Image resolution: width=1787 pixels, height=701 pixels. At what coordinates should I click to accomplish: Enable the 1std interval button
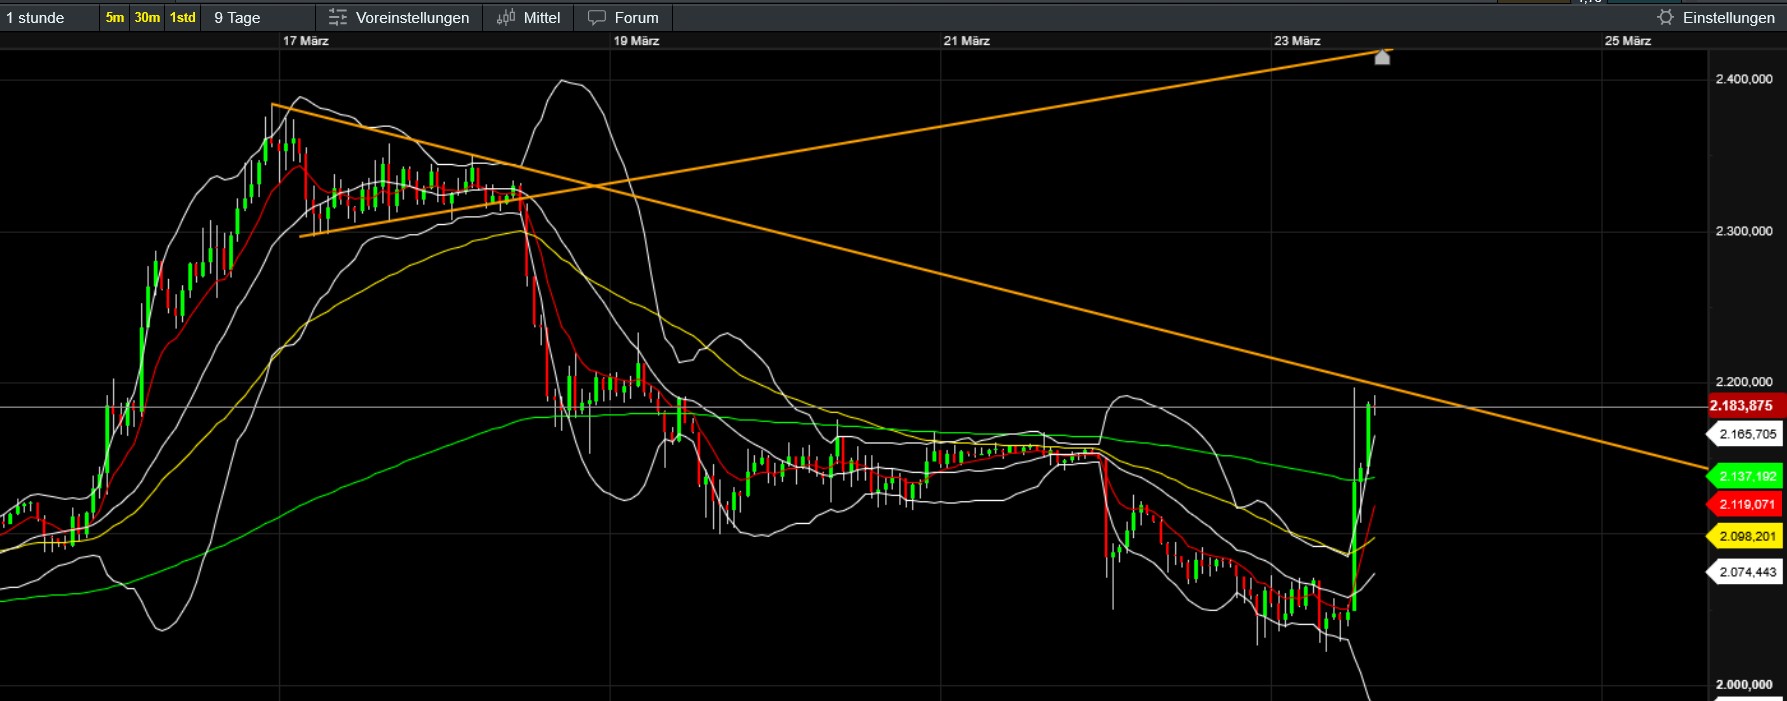[x=183, y=18]
